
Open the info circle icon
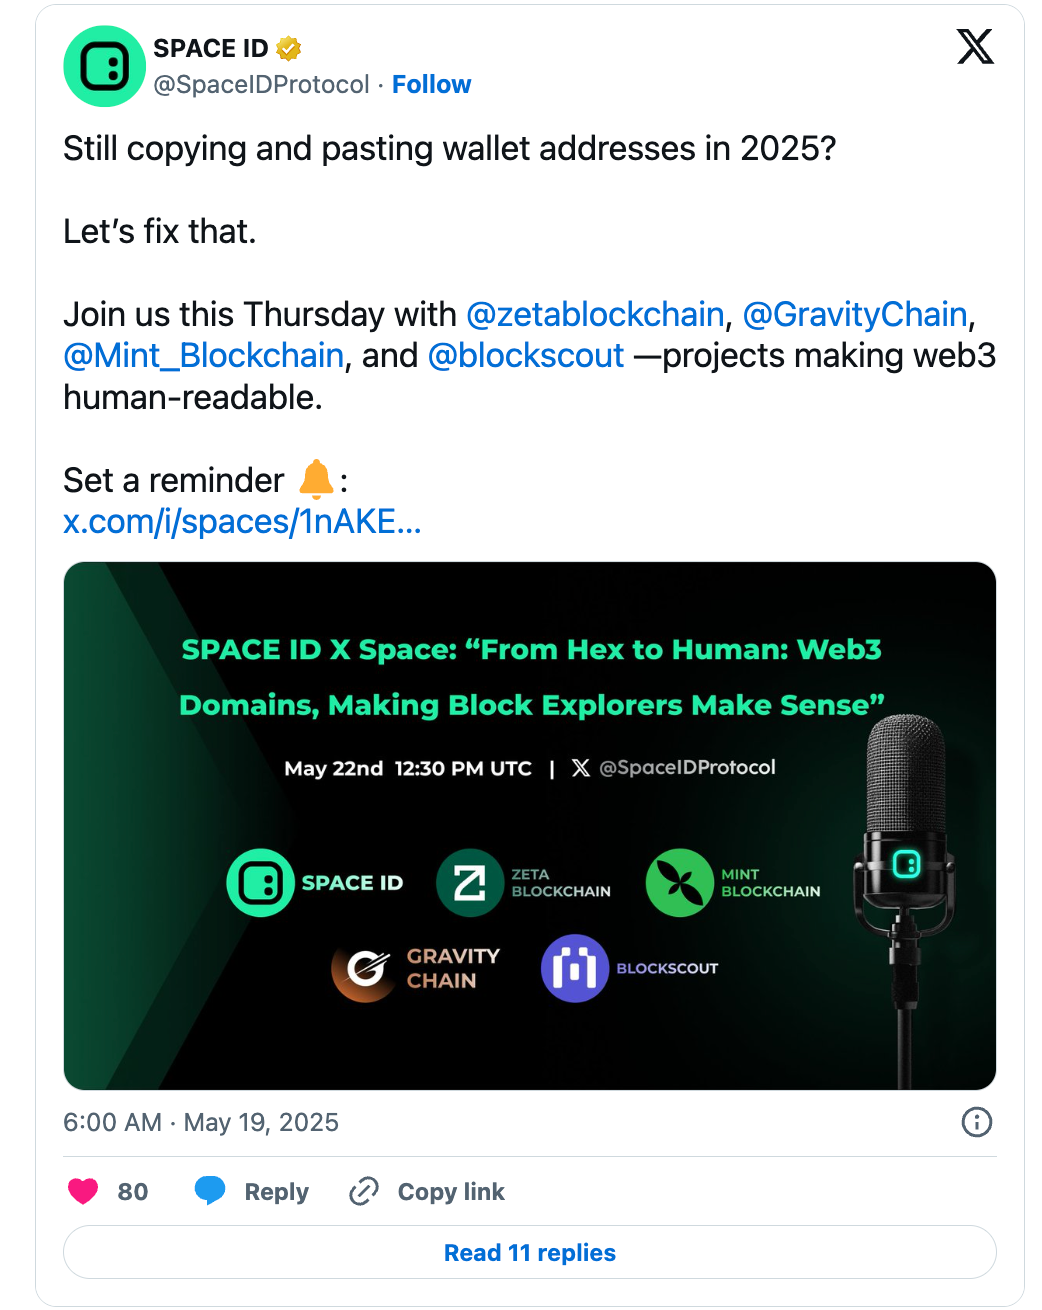[x=977, y=1123]
